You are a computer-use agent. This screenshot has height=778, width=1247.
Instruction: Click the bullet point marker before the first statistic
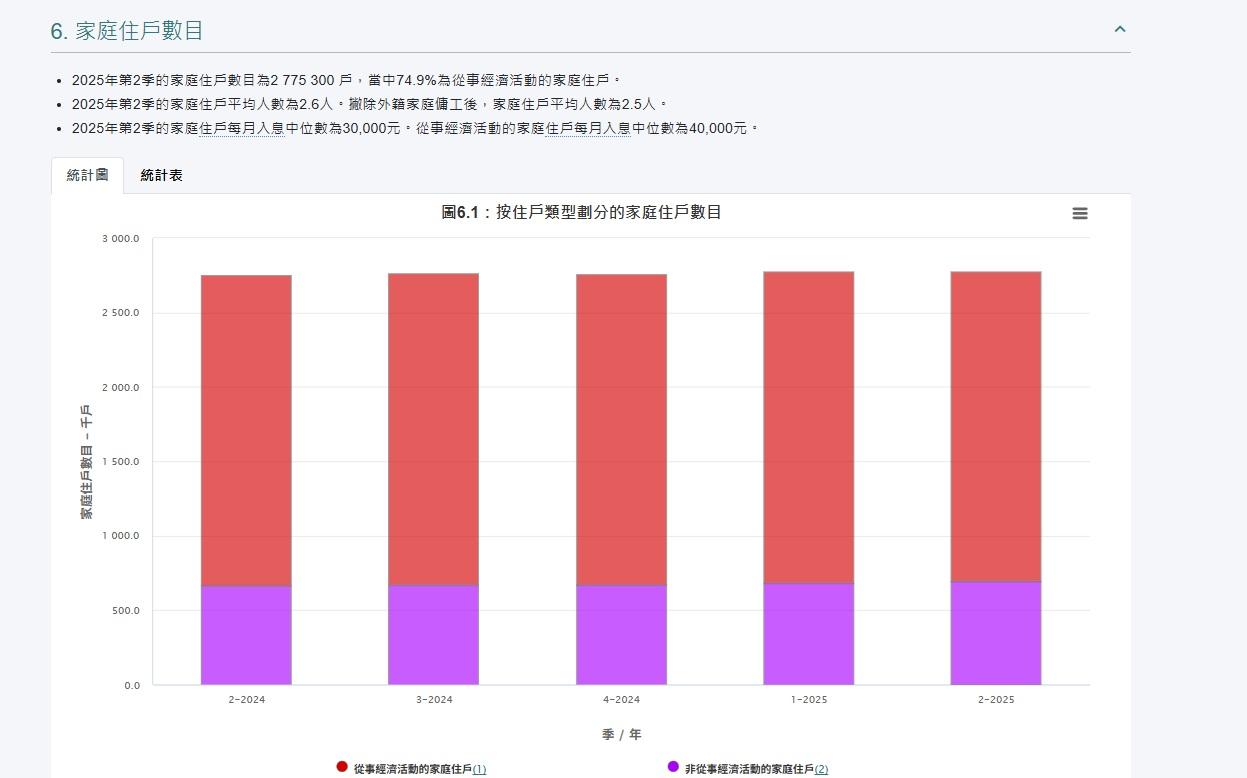click(60, 82)
